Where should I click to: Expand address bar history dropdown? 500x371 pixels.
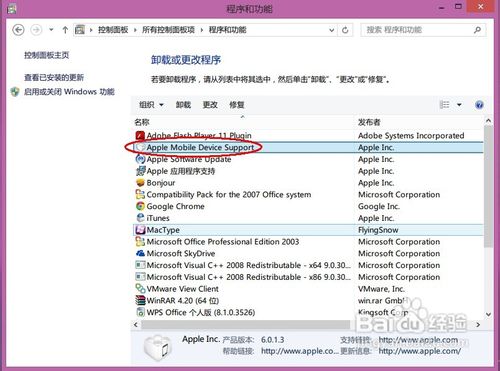point(331,30)
